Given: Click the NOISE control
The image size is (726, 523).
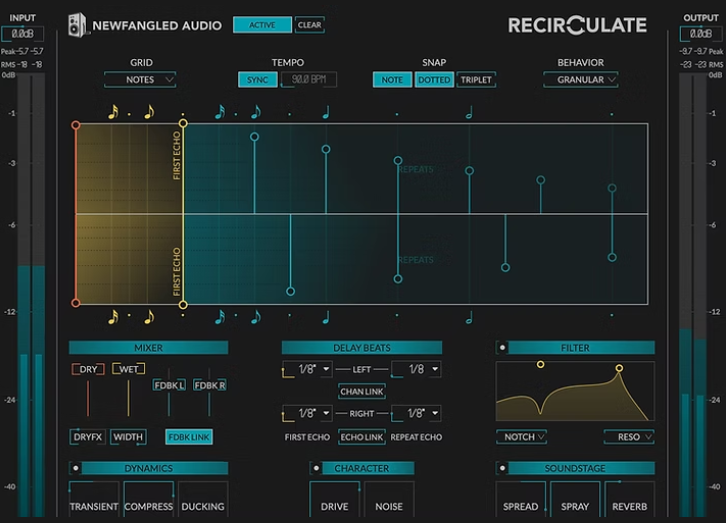Looking at the screenshot, I should [389, 500].
